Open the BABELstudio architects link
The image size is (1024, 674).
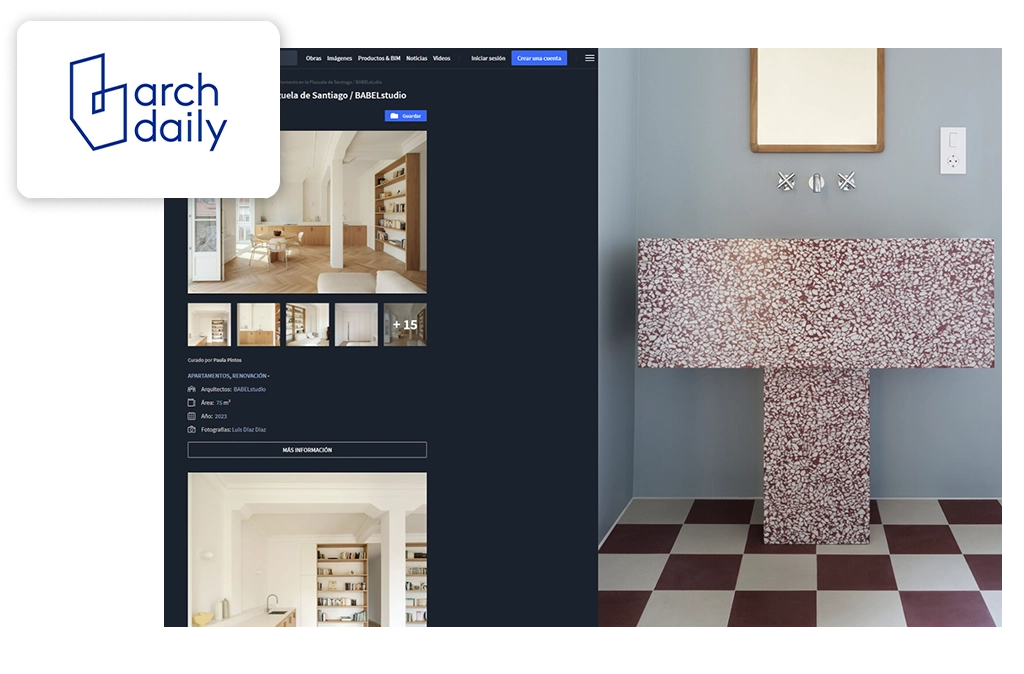coord(249,389)
